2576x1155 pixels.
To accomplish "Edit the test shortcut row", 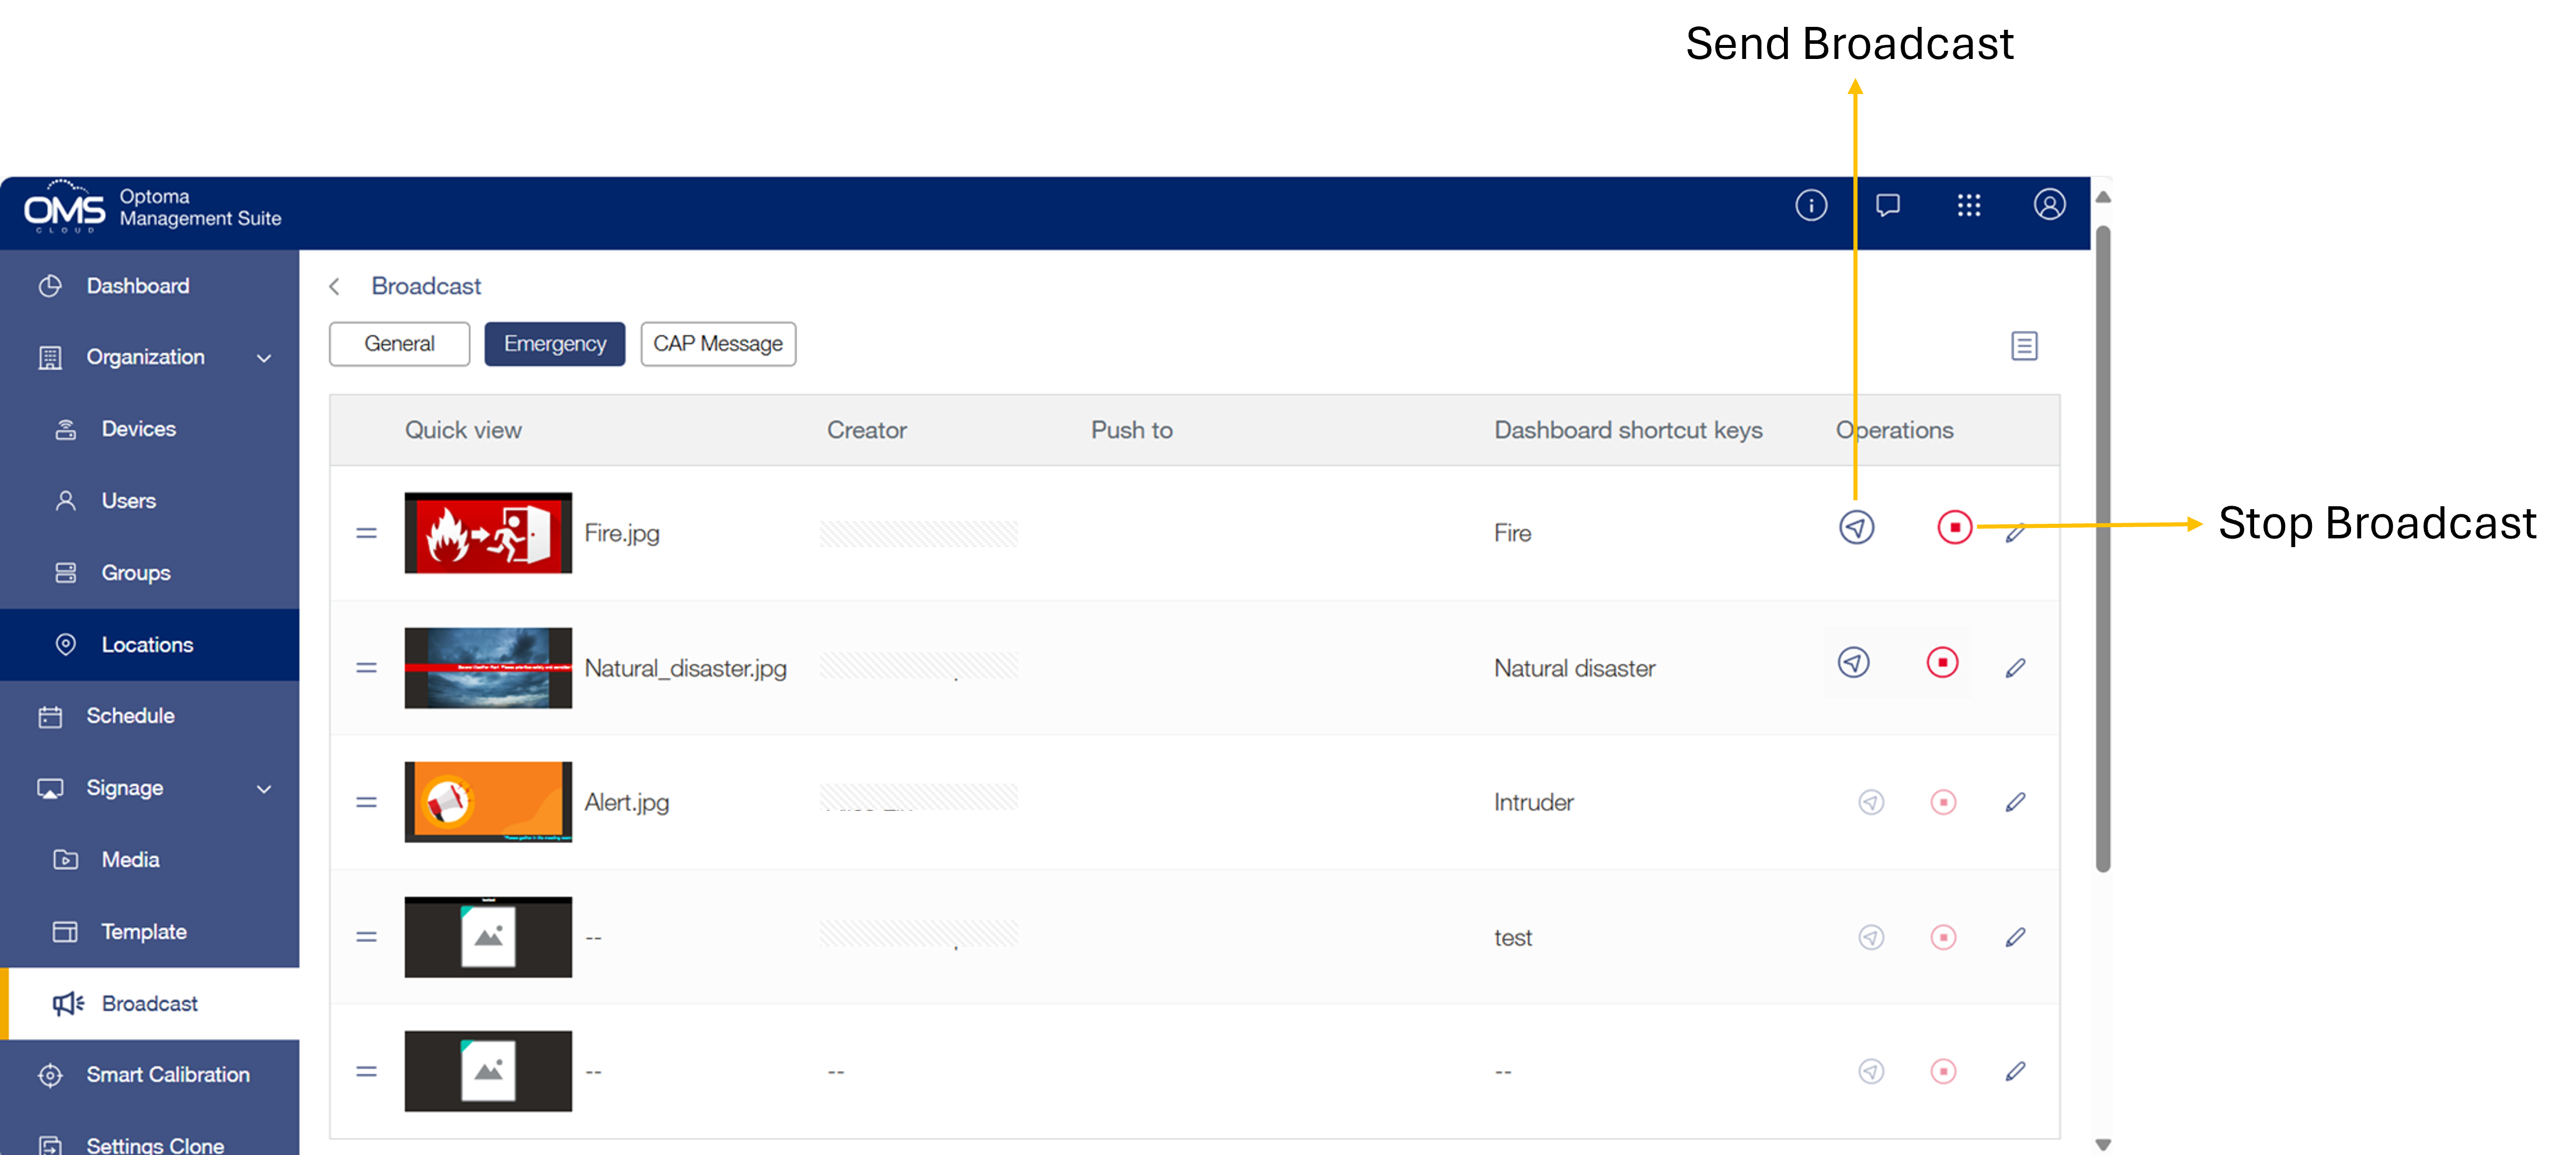I will coord(2016,937).
